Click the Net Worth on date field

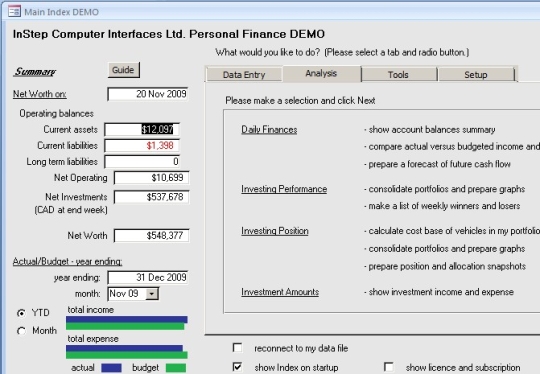point(148,94)
